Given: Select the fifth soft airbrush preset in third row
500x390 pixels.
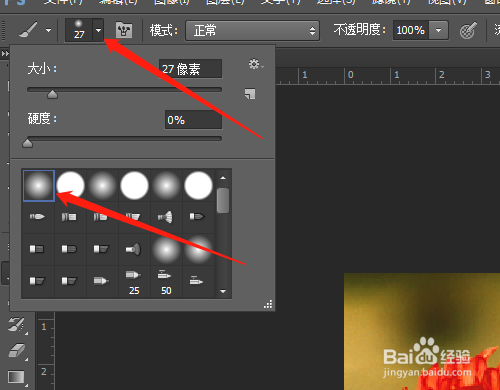Looking at the screenshot, I should (166, 249).
